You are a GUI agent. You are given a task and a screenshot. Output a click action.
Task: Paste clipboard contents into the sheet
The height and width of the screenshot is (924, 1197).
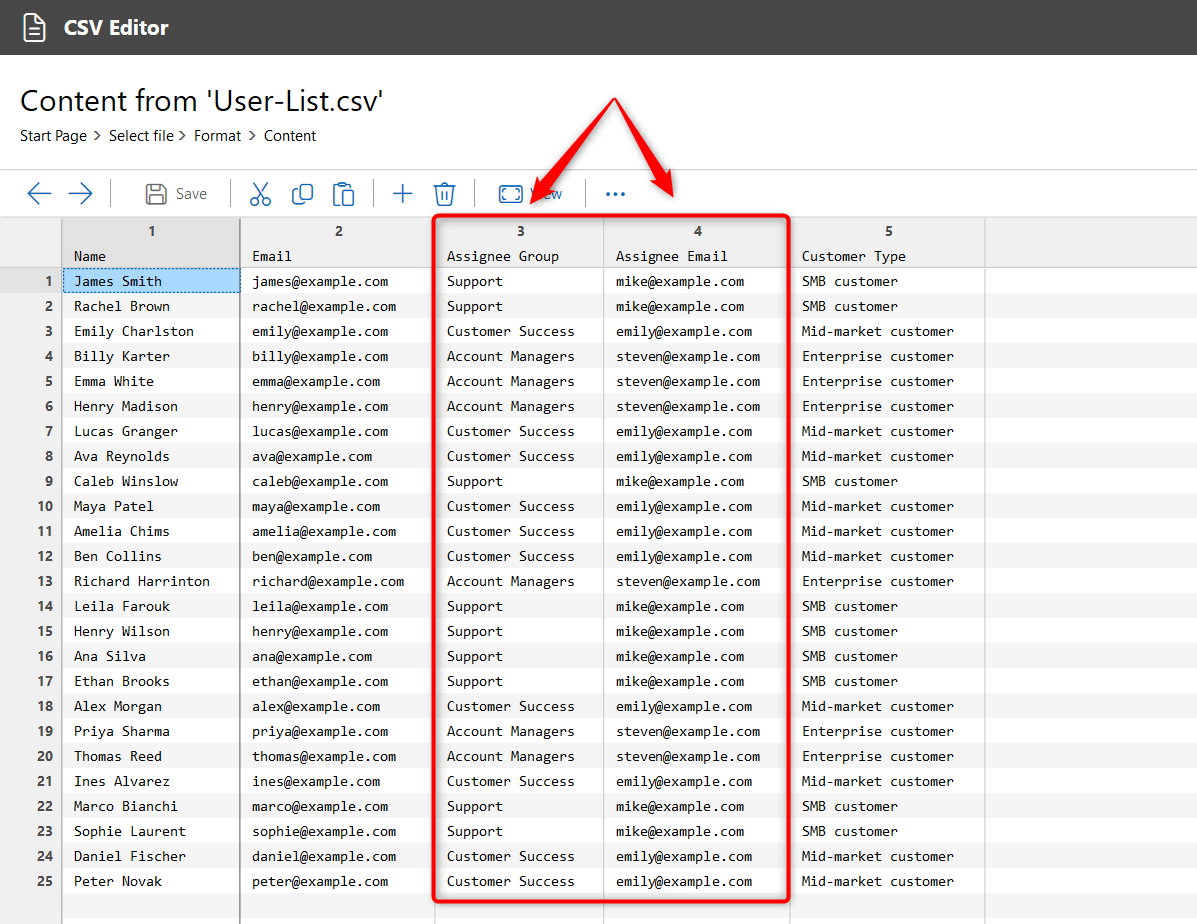point(343,193)
